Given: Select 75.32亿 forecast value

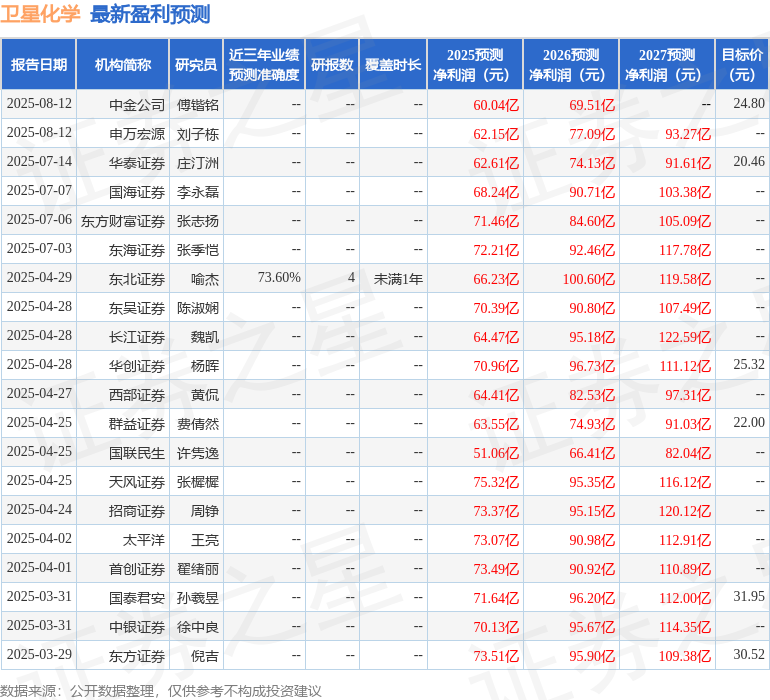Looking at the screenshot, I should coord(496,481).
